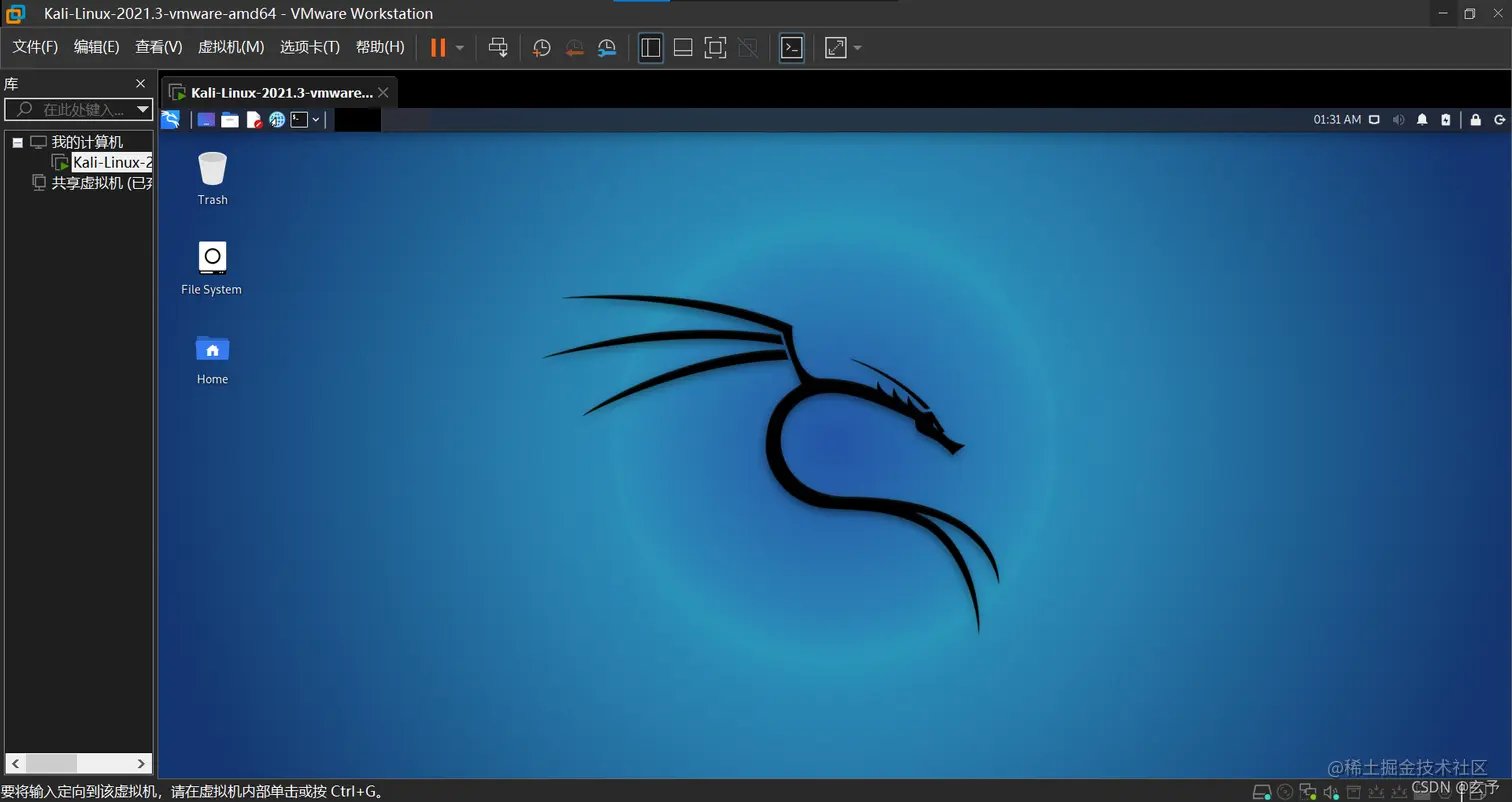The image size is (1512, 802).
Task: Open the file manager from the Kali panel
Action: 230,120
